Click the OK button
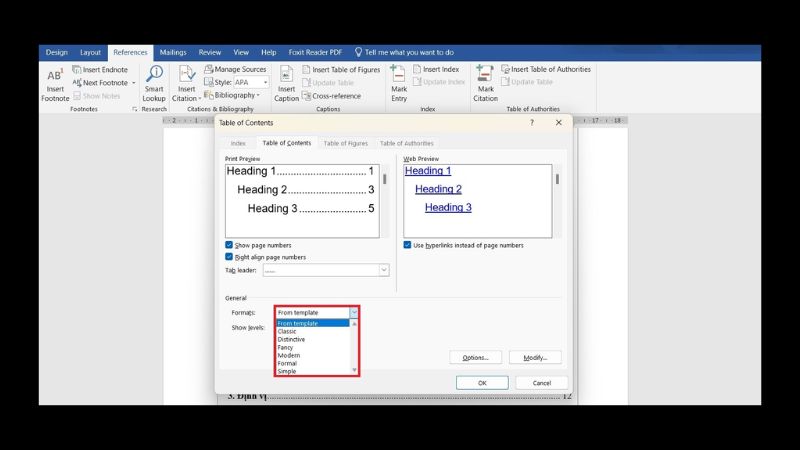Screen dimensions: 800x450 (482, 383)
